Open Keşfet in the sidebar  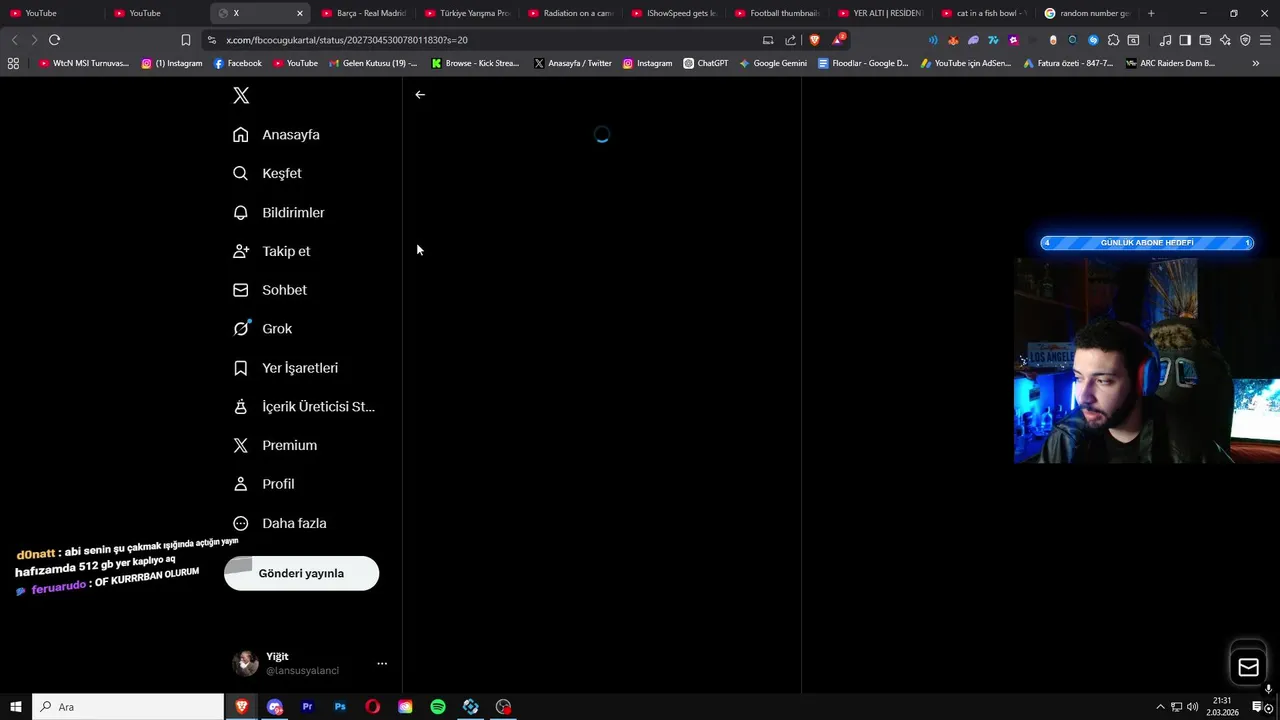[x=267, y=174]
